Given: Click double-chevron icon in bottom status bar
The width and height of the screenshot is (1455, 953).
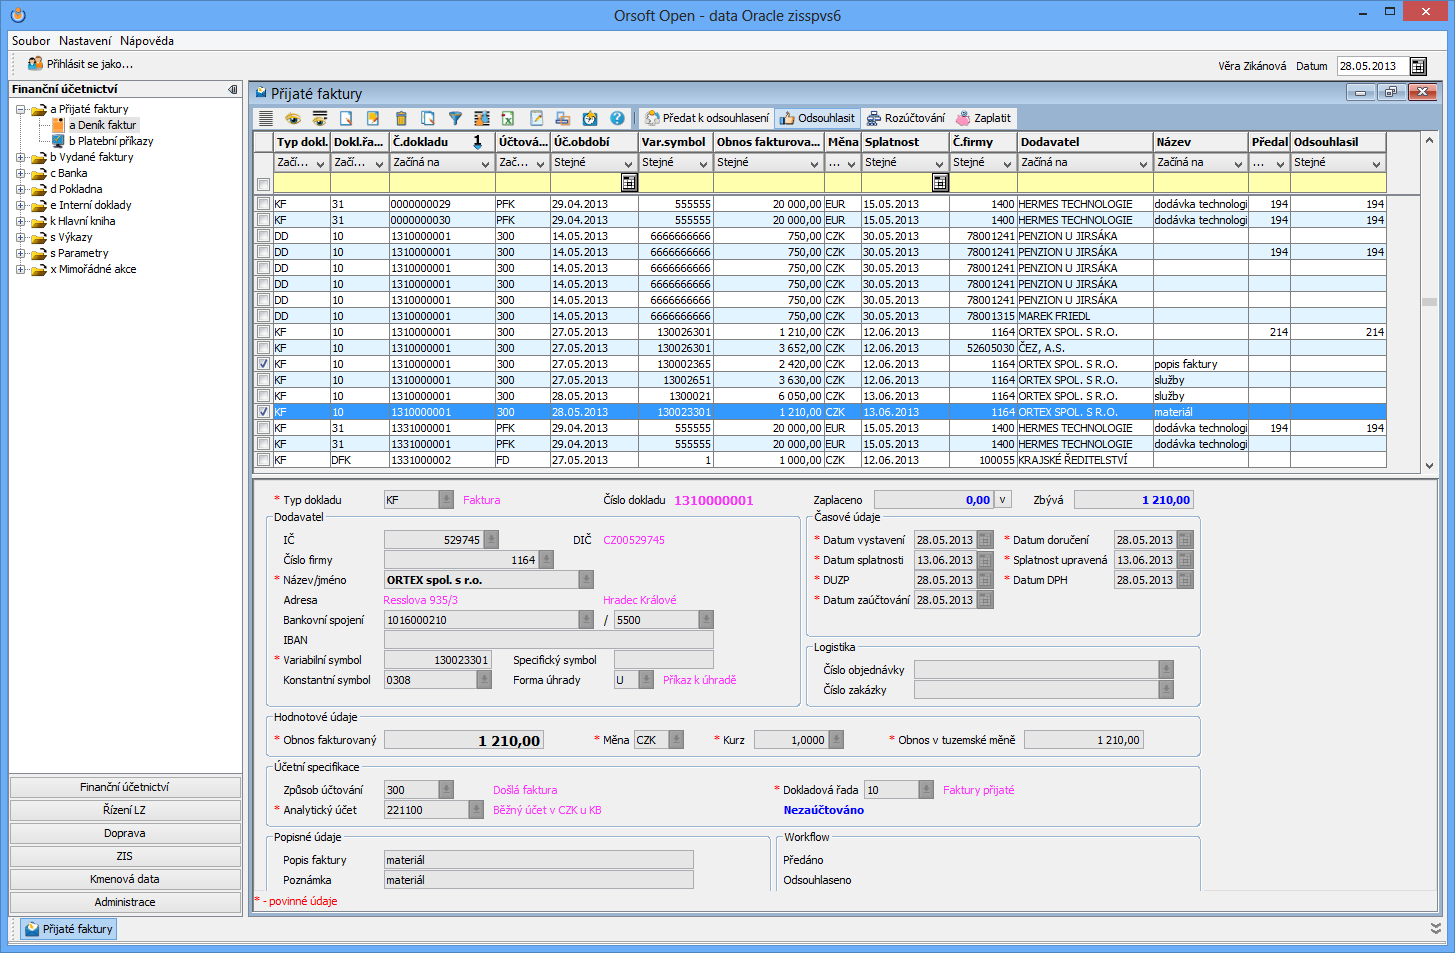Looking at the screenshot, I should (1436, 928).
